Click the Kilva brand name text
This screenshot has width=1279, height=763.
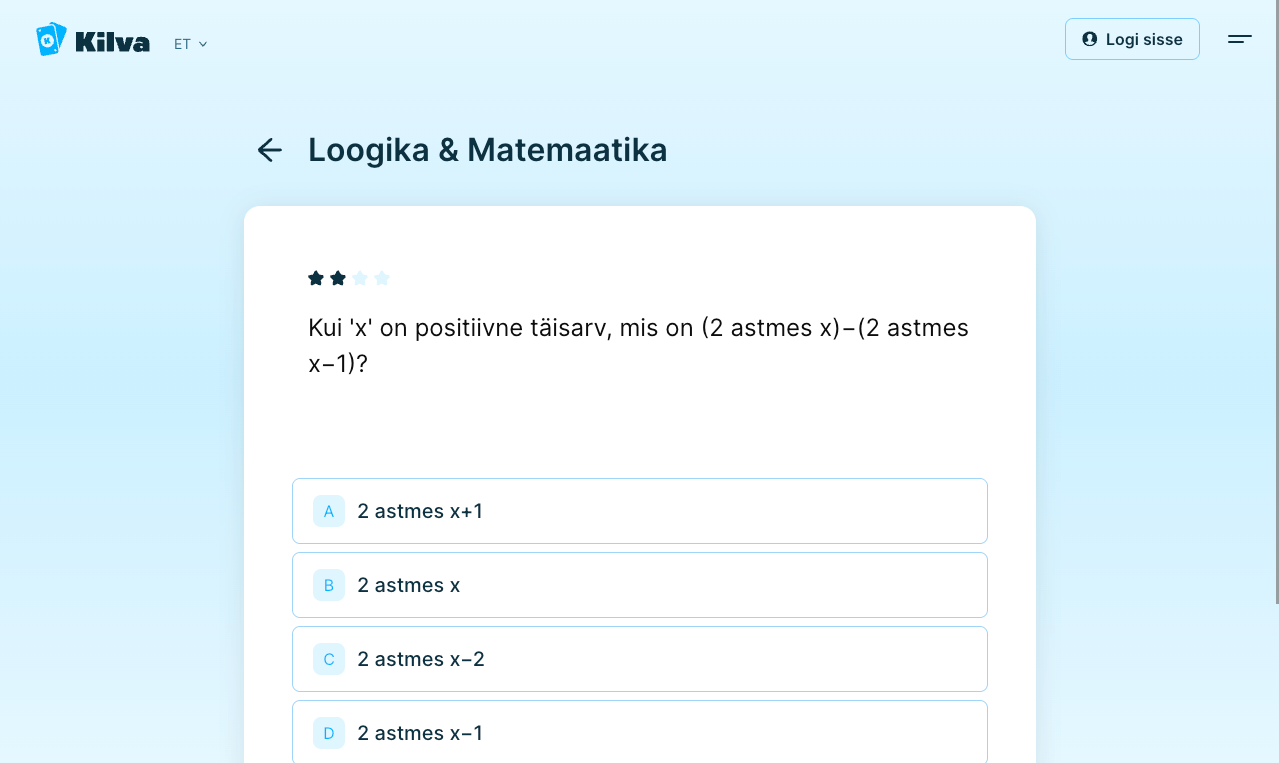pos(112,42)
